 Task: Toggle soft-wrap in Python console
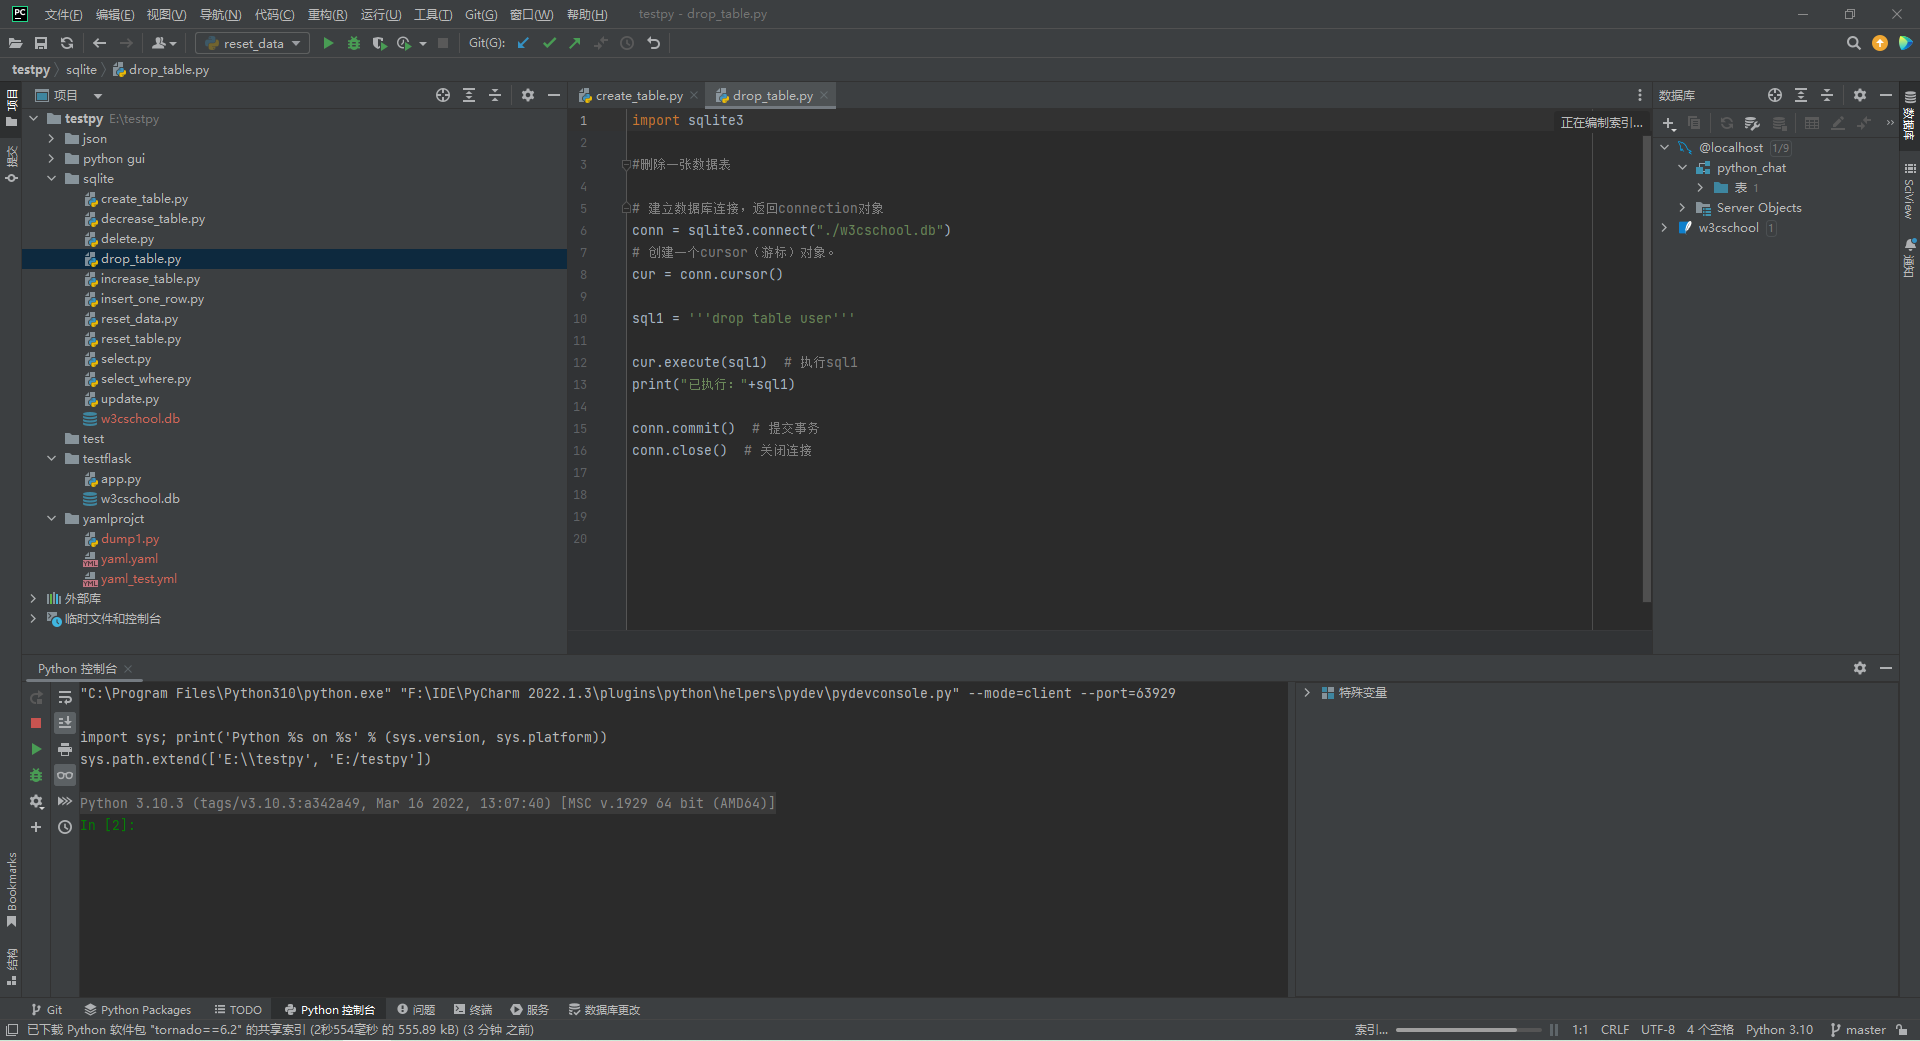tap(65, 697)
